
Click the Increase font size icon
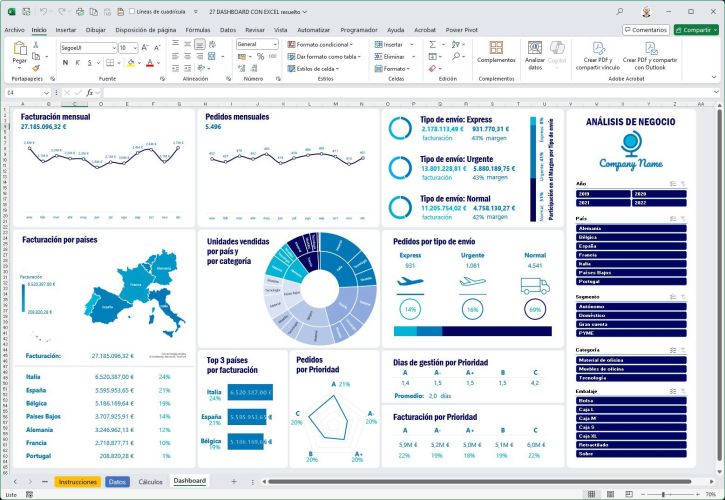(145, 48)
